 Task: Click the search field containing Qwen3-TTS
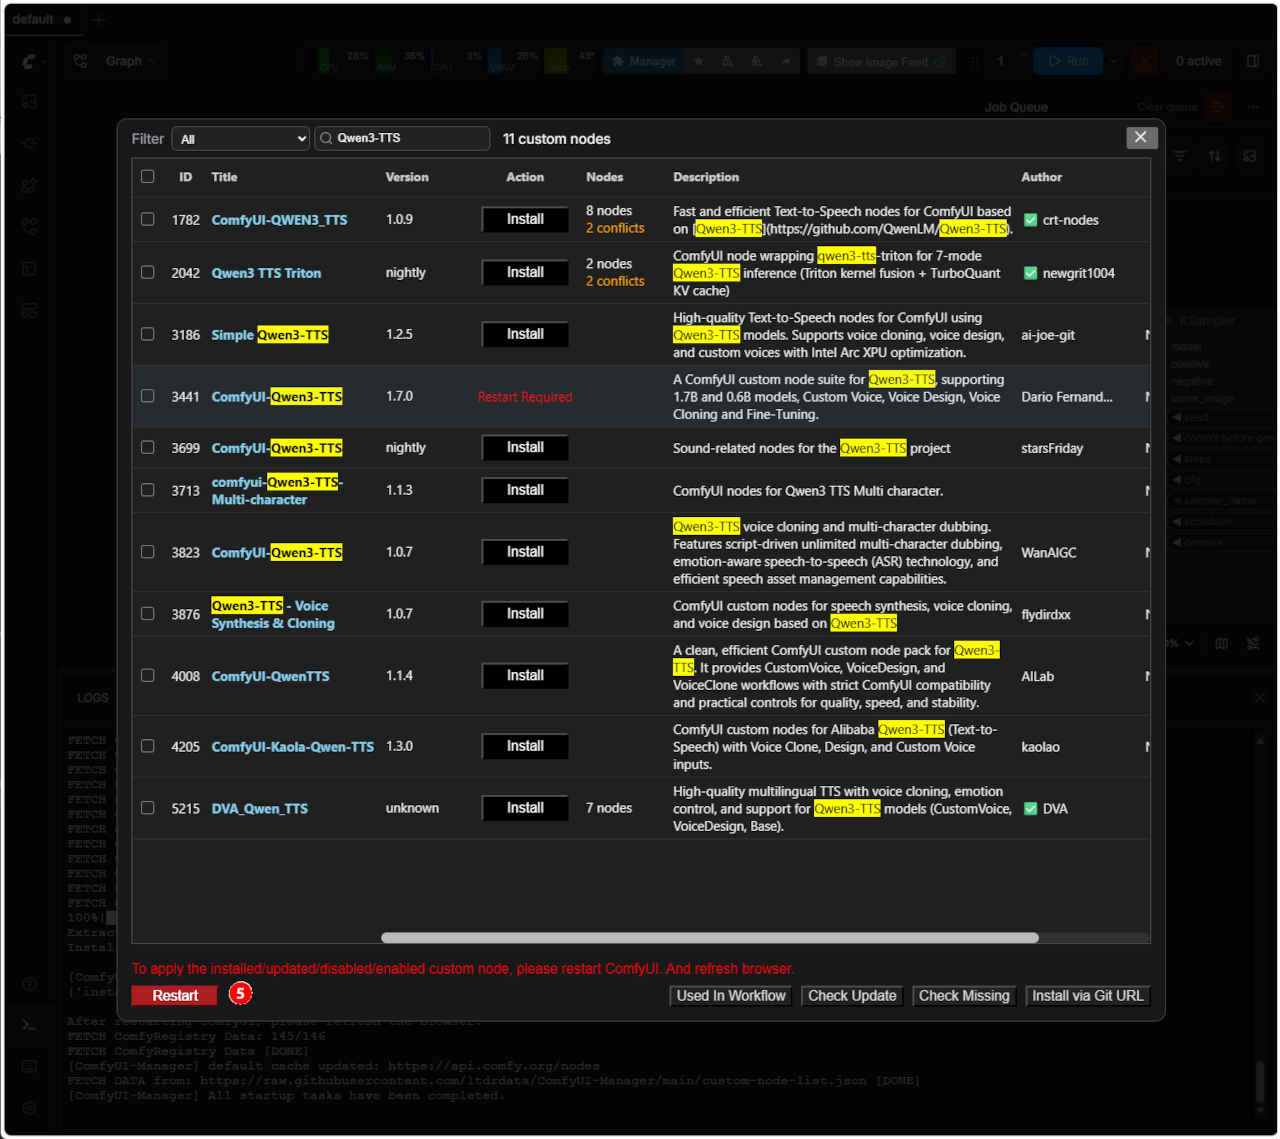(402, 139)
